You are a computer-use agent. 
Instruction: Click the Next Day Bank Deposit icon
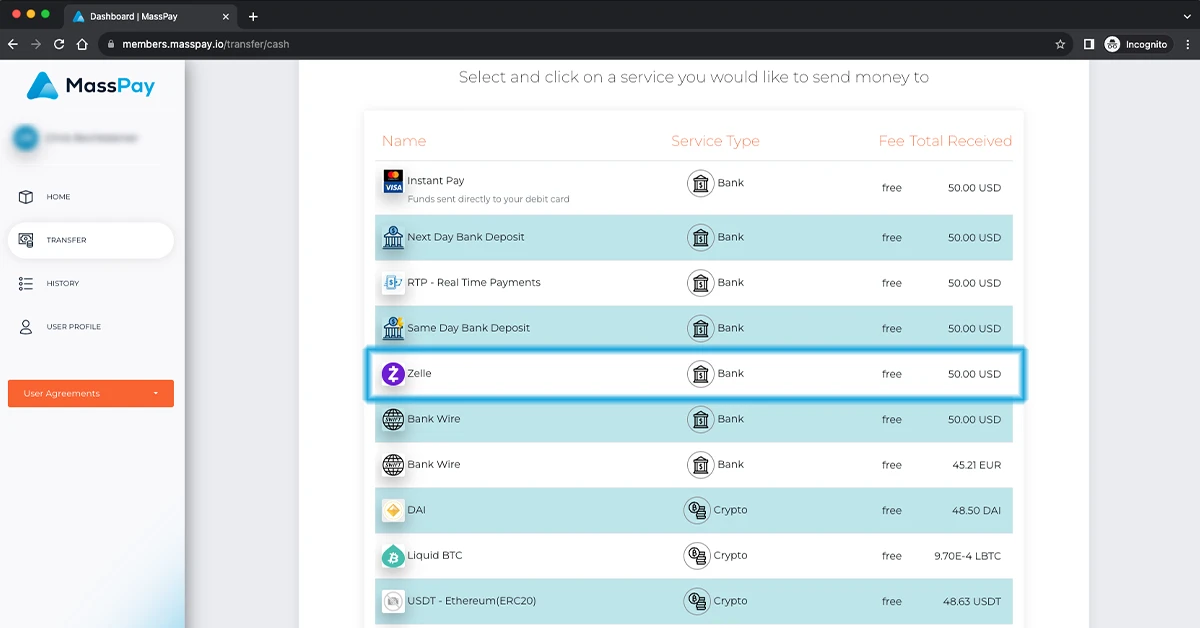(x=393, y=238)
